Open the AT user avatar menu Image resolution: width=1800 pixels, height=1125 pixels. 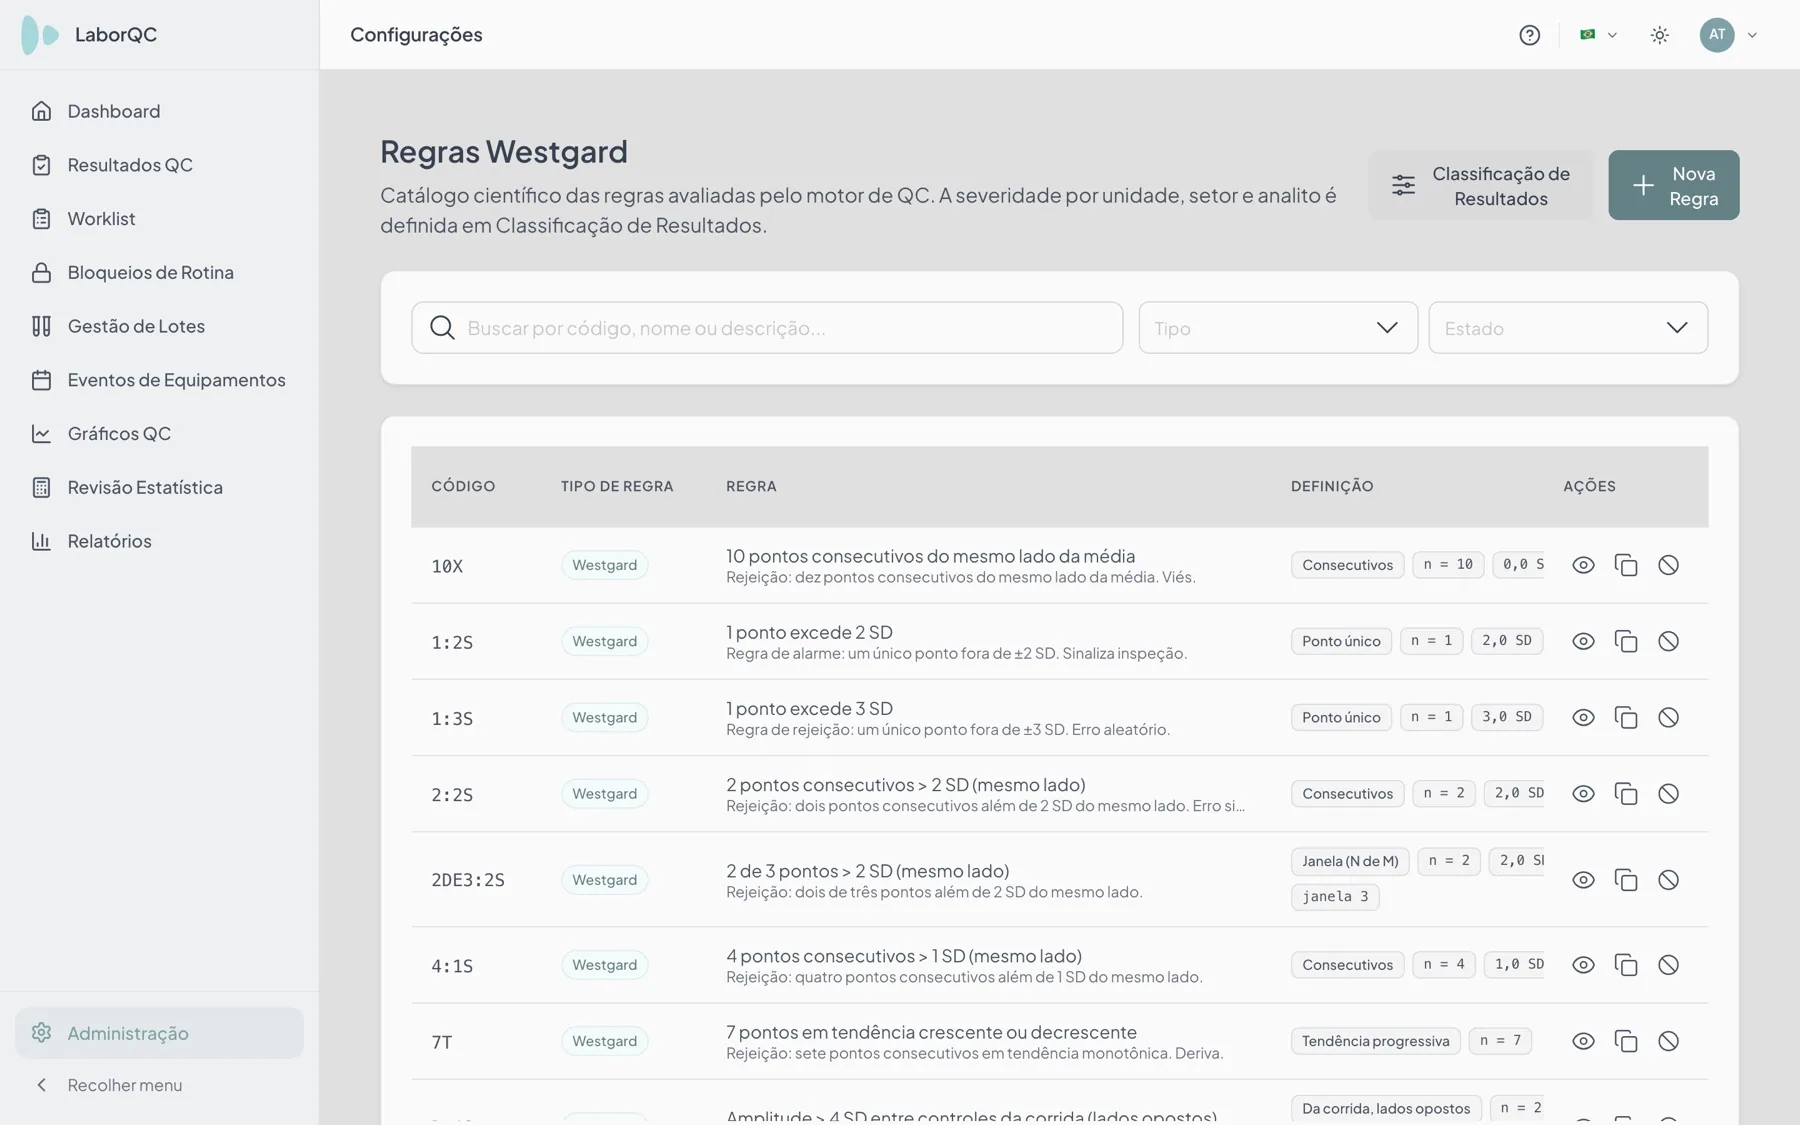click(1717, 35)
